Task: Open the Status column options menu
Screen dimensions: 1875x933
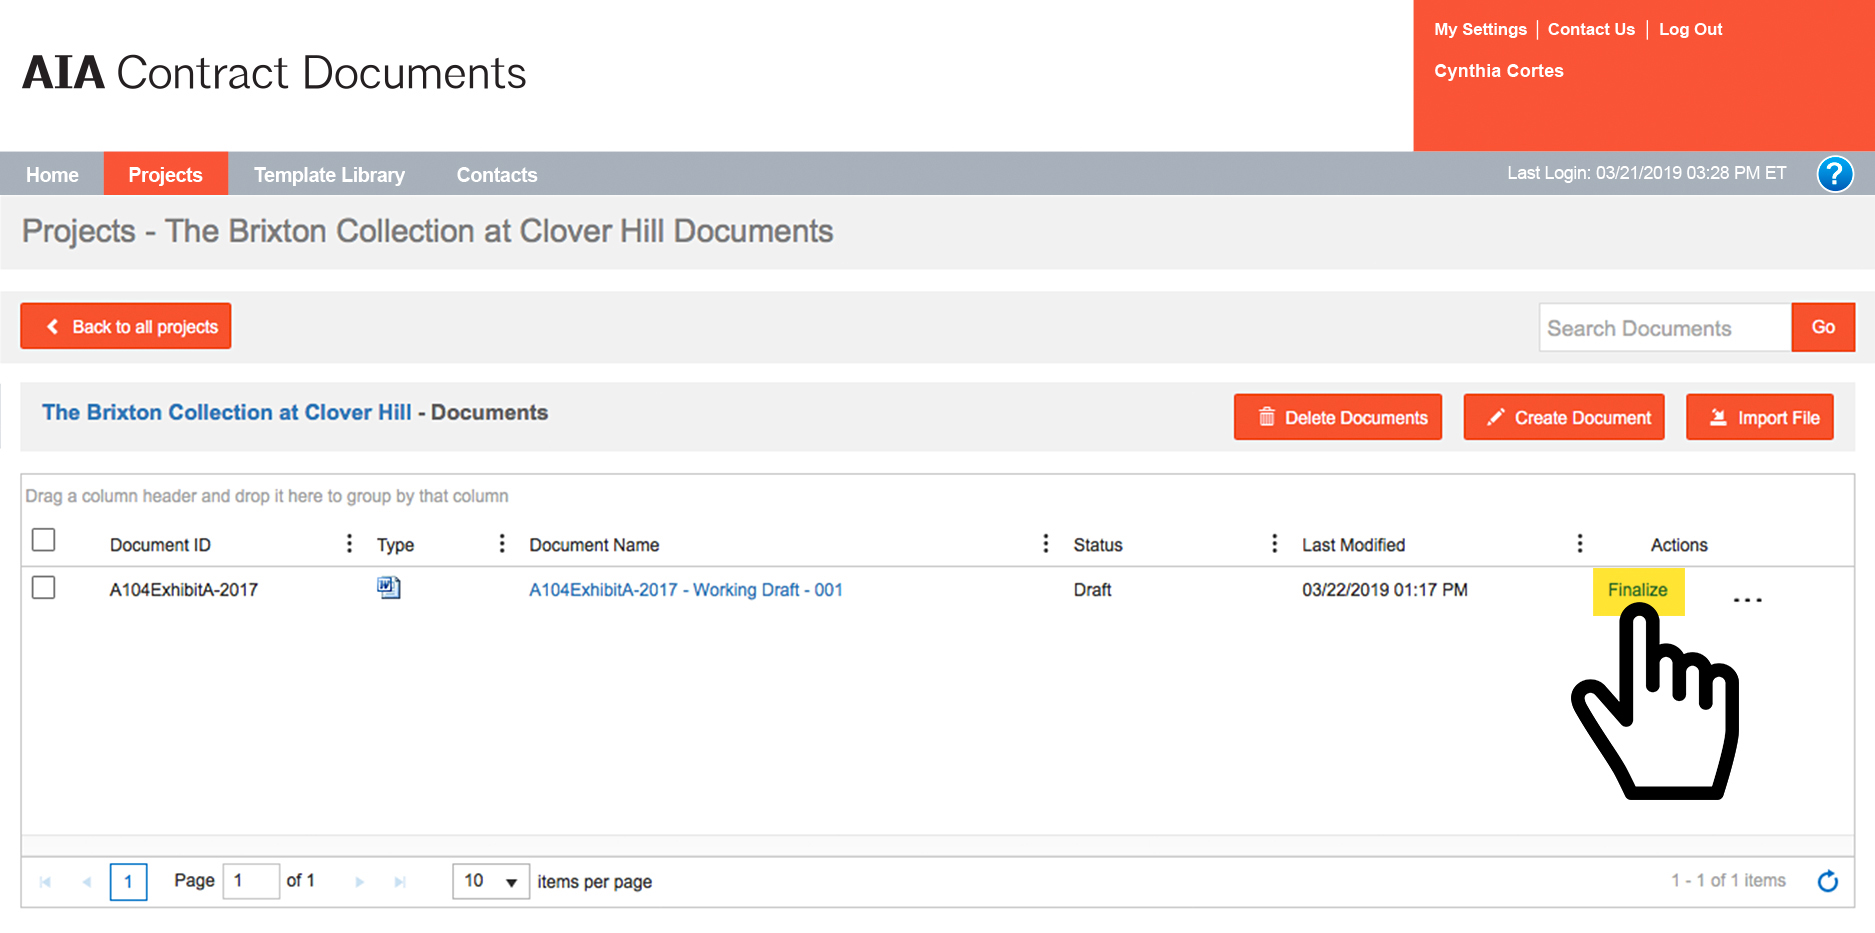Action: click(x=1274, y=543)
